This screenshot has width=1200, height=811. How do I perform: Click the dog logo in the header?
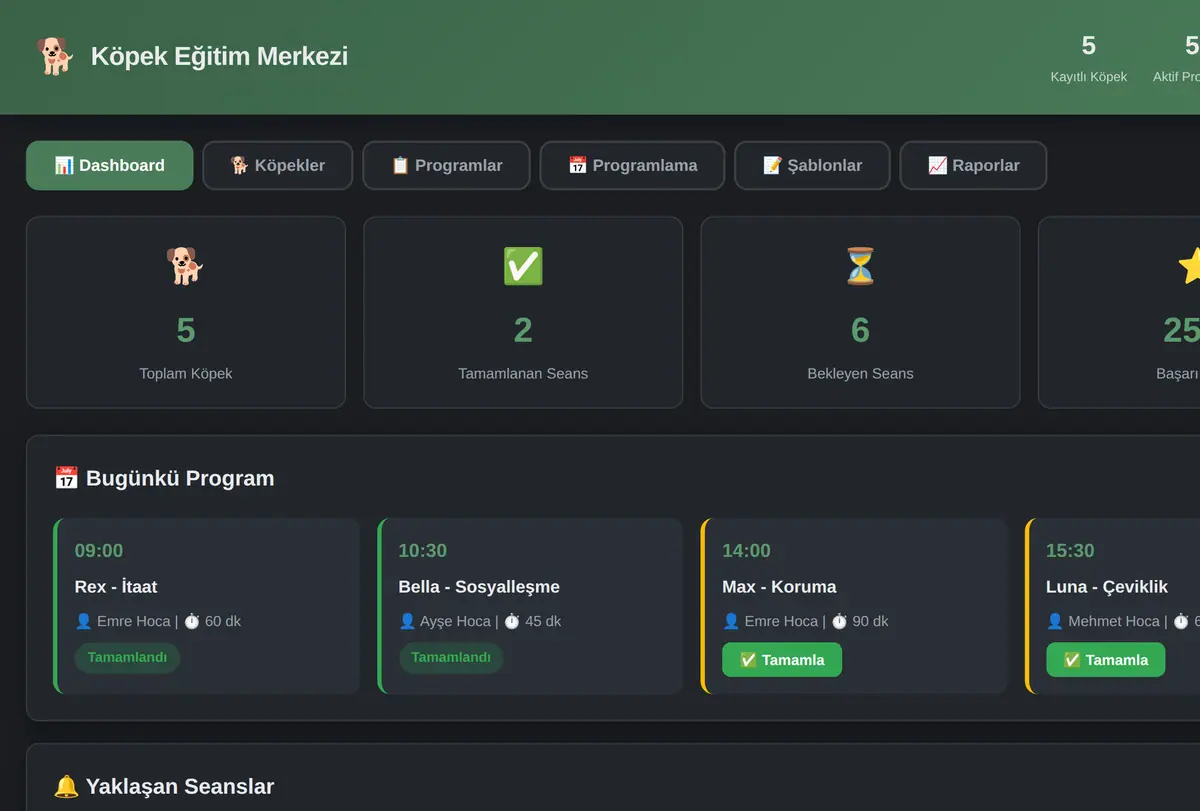(55, 56)
